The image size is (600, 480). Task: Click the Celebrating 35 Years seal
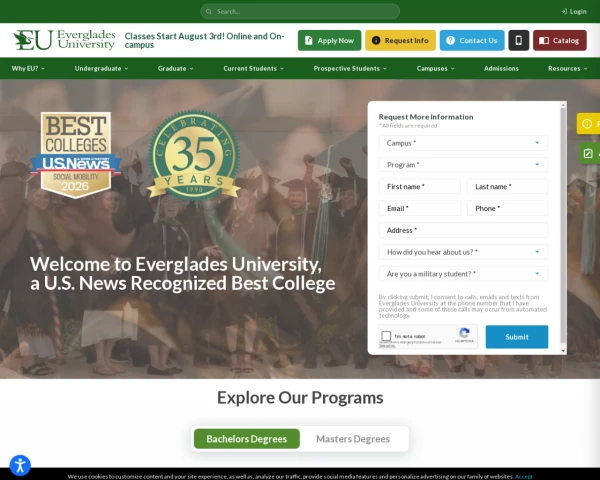[x=194, y=155]
